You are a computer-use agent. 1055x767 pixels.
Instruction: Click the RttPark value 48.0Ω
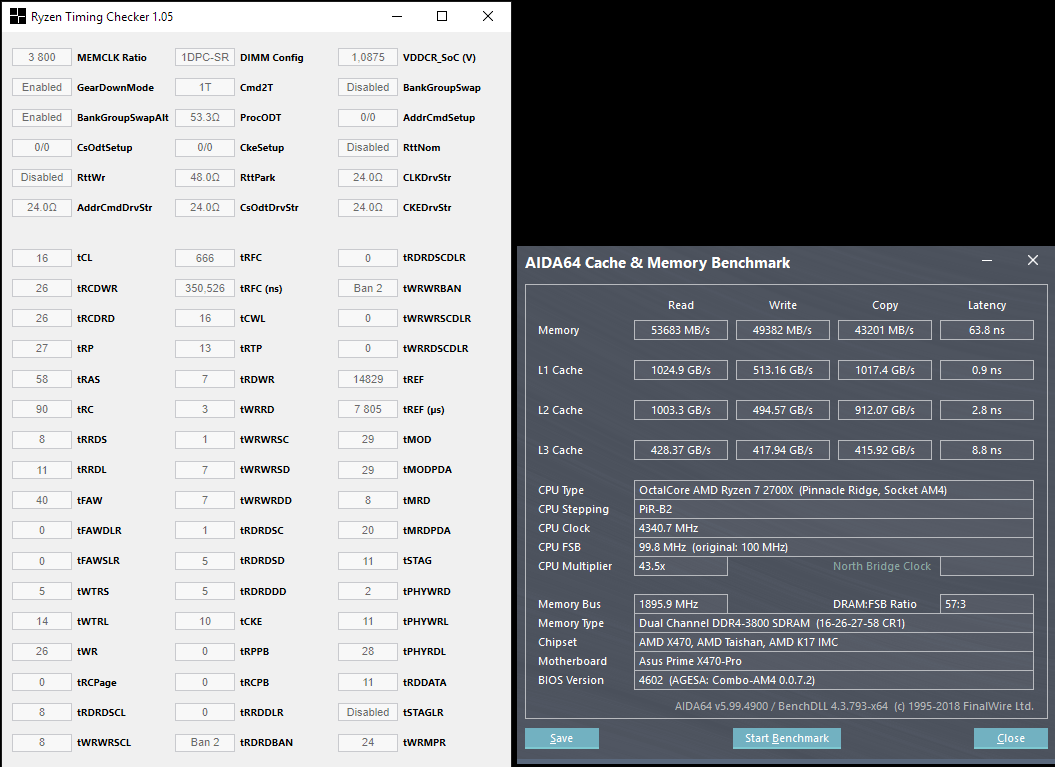pos(205,178)
